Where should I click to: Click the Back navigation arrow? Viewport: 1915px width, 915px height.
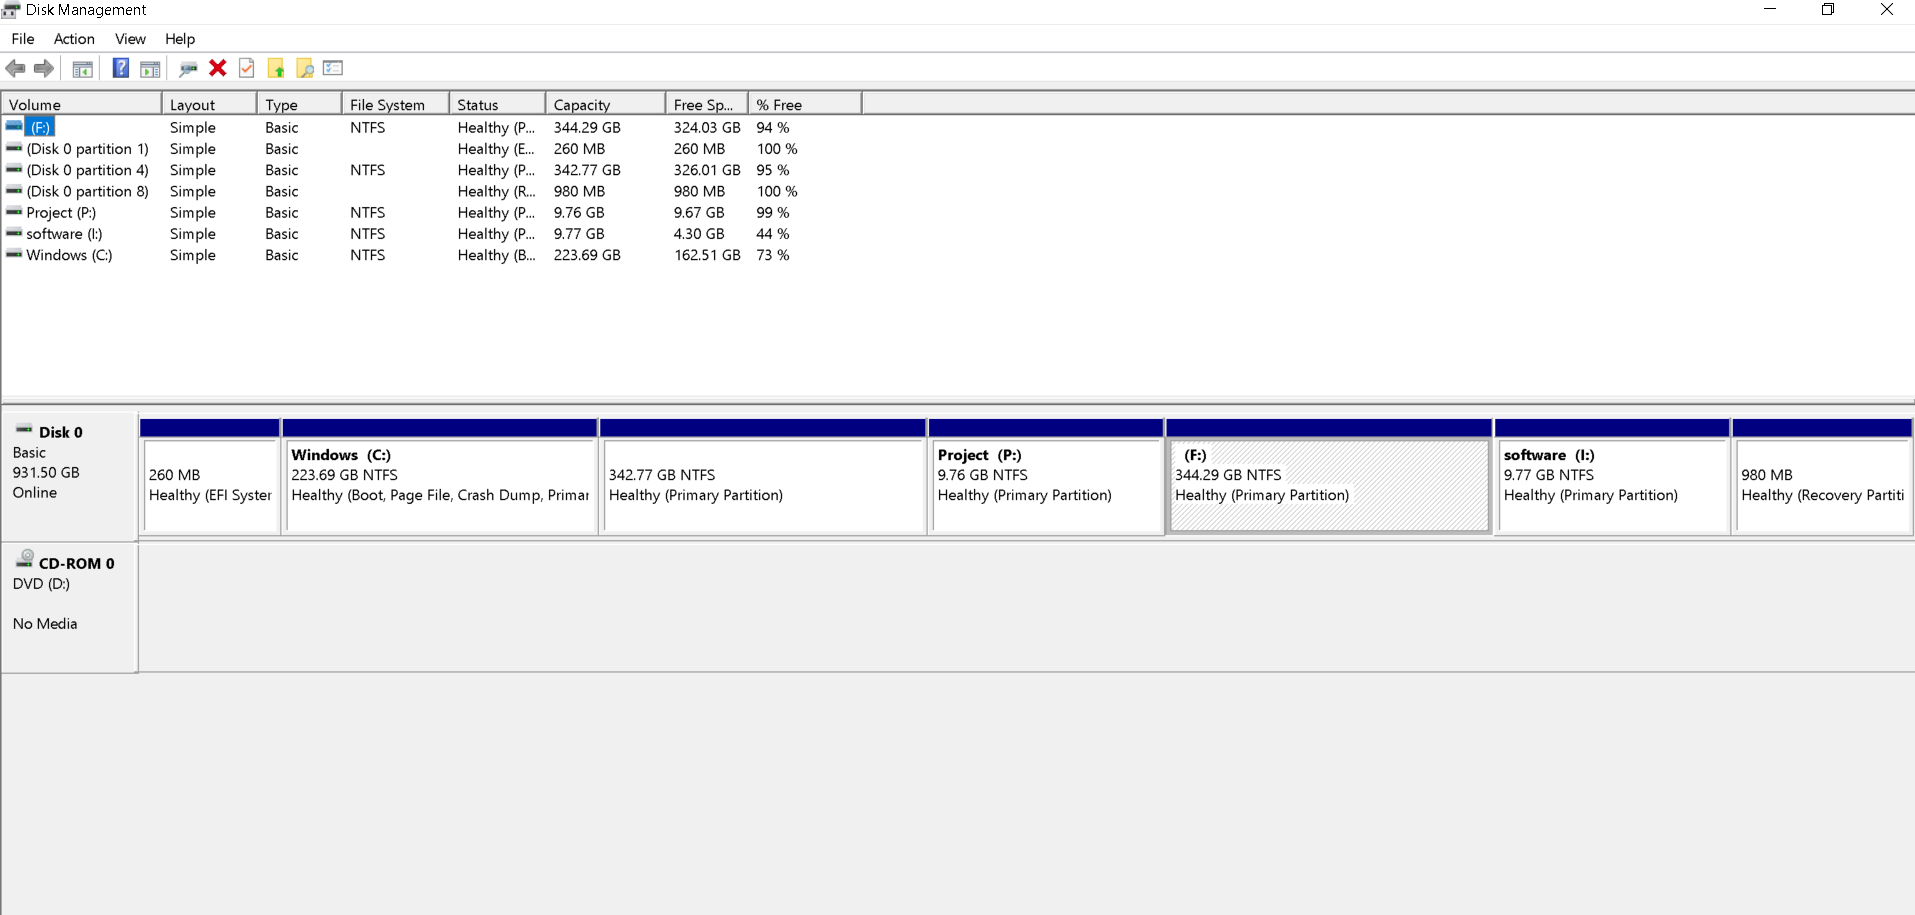[x=15, y=68]
